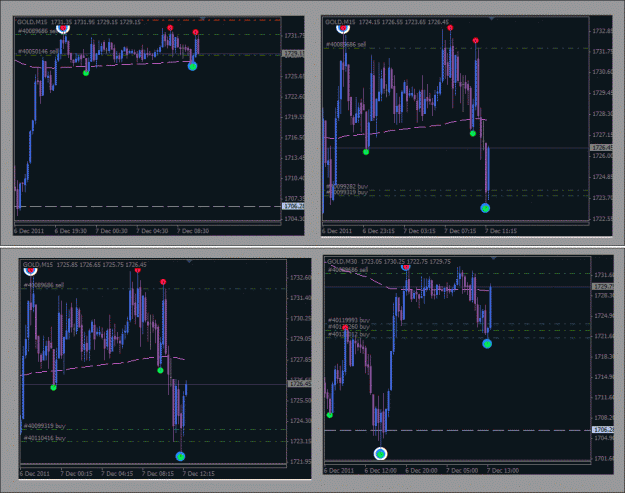Select the blue-ringed marker at the lowest candle, GOLD,M15 1724.15 chart
The width and height of the screenshot is (625, 493).
click(x=485, y=208)
